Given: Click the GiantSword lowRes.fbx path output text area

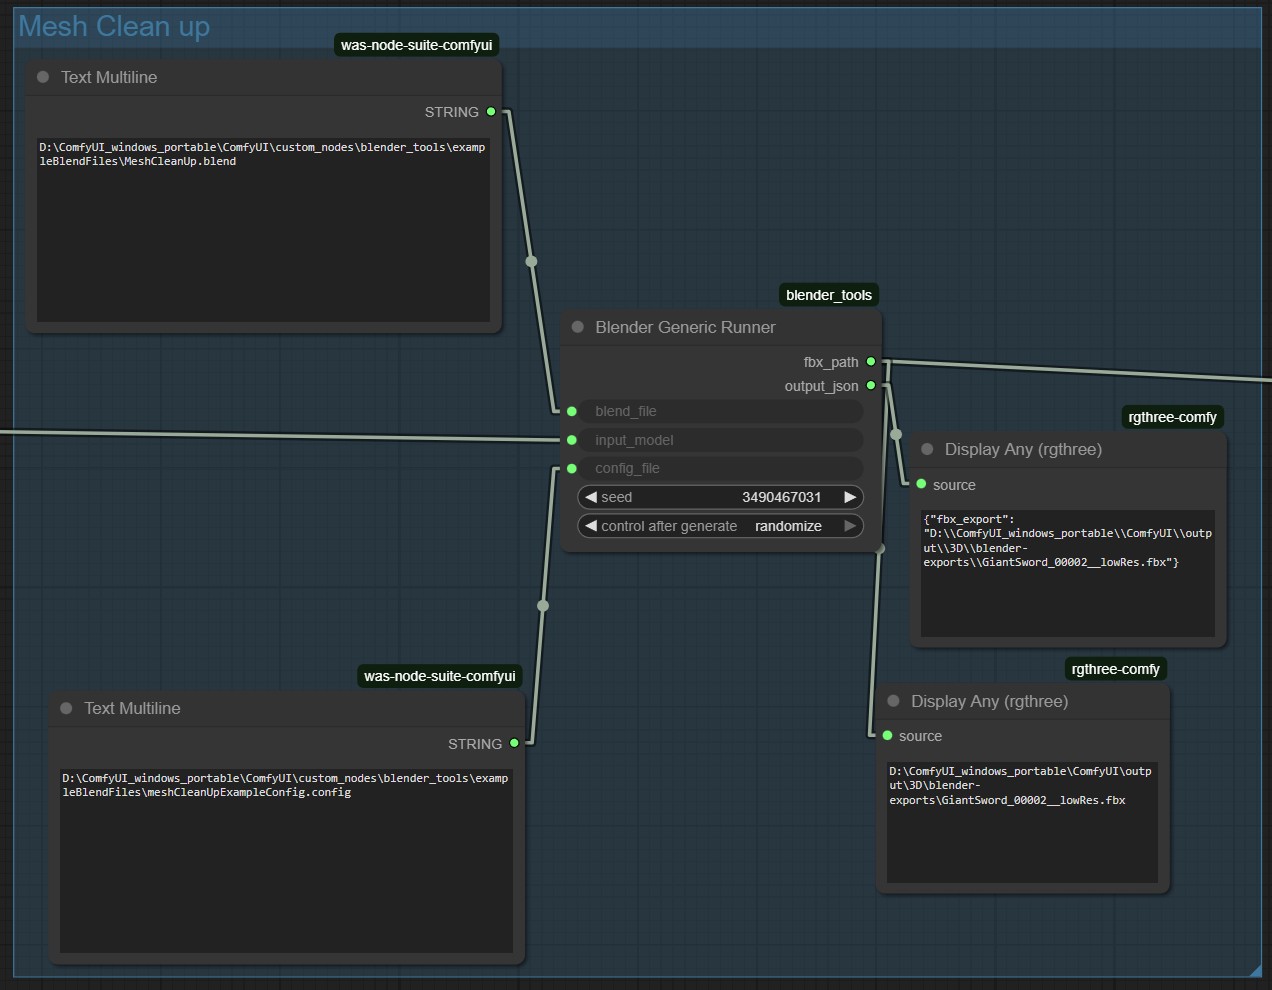Looking at the screenshot, I should point(1022,823).
